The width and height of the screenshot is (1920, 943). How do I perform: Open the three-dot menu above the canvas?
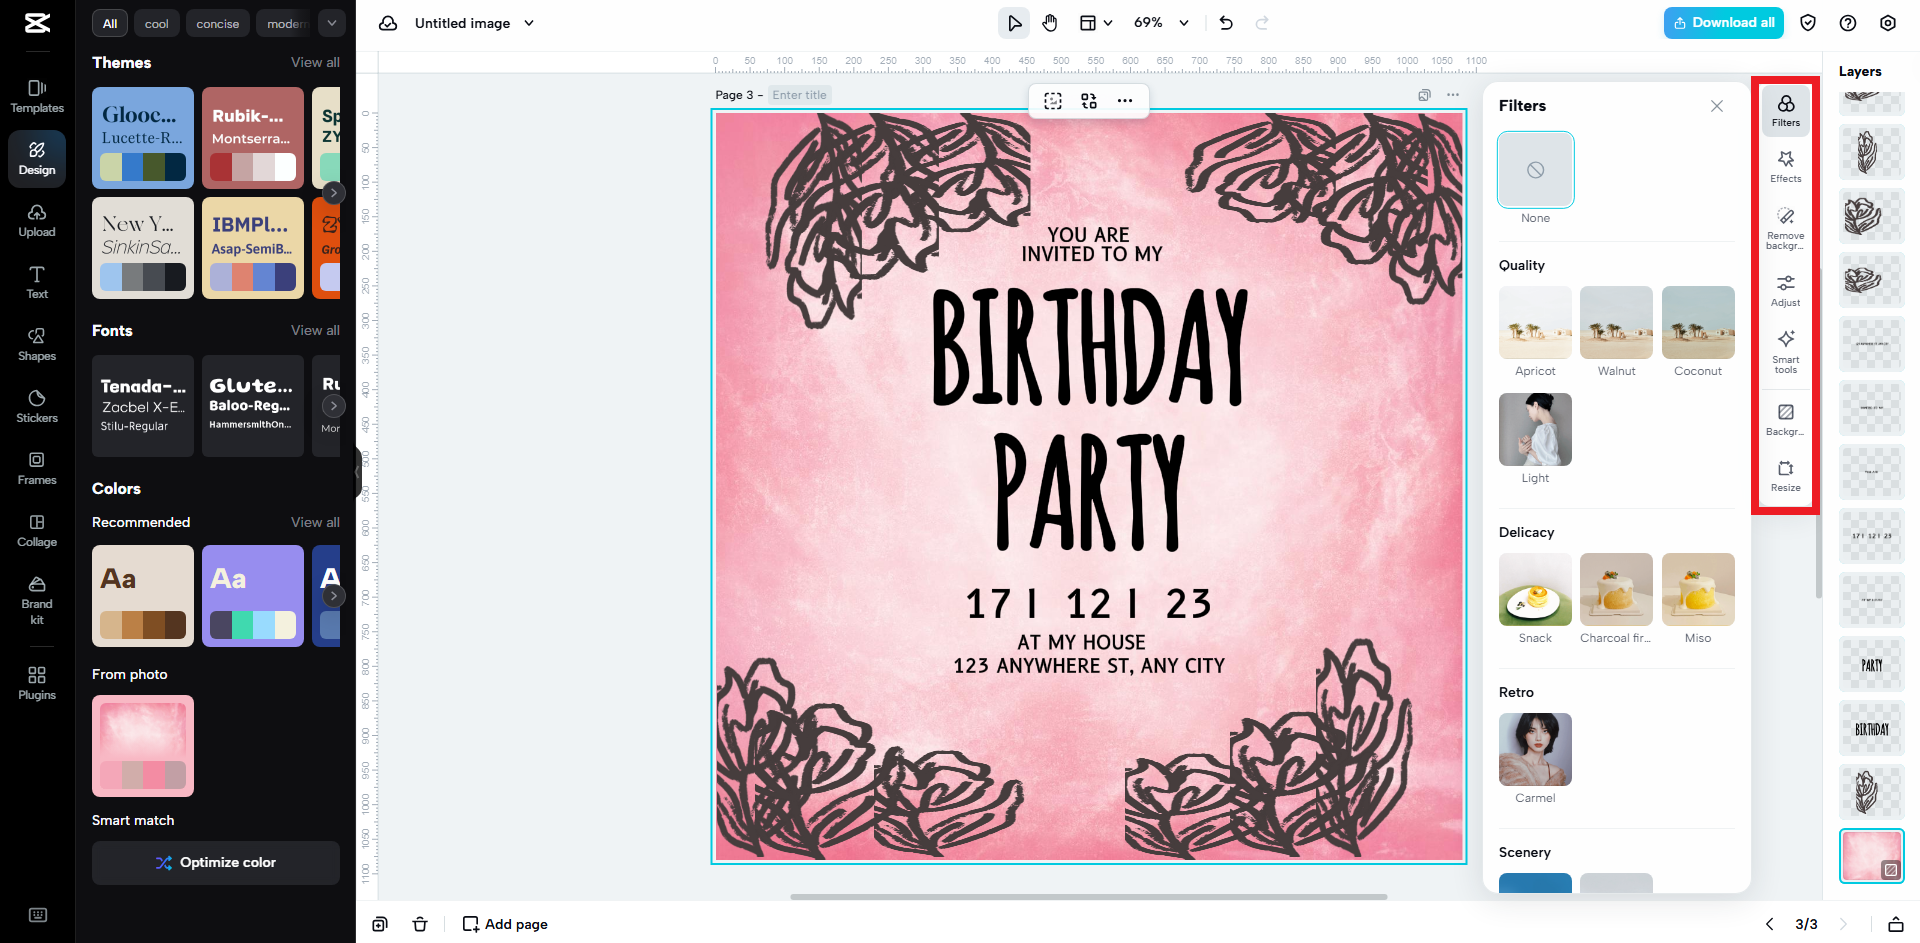pyautogui.click(x=1124, y=100)
